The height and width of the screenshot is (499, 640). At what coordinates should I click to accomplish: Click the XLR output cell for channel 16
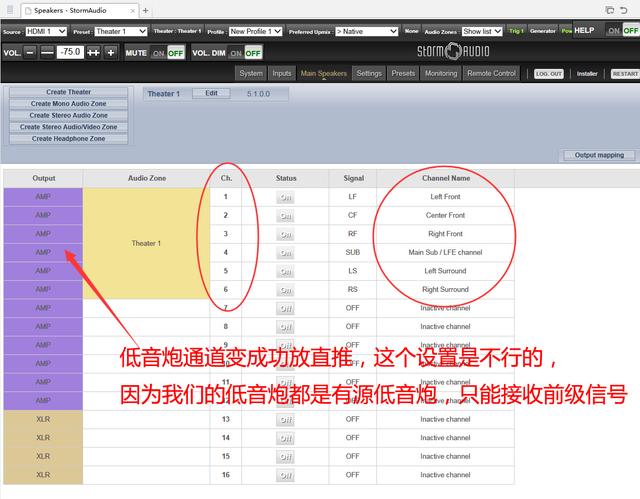click(x=43, y=475)
